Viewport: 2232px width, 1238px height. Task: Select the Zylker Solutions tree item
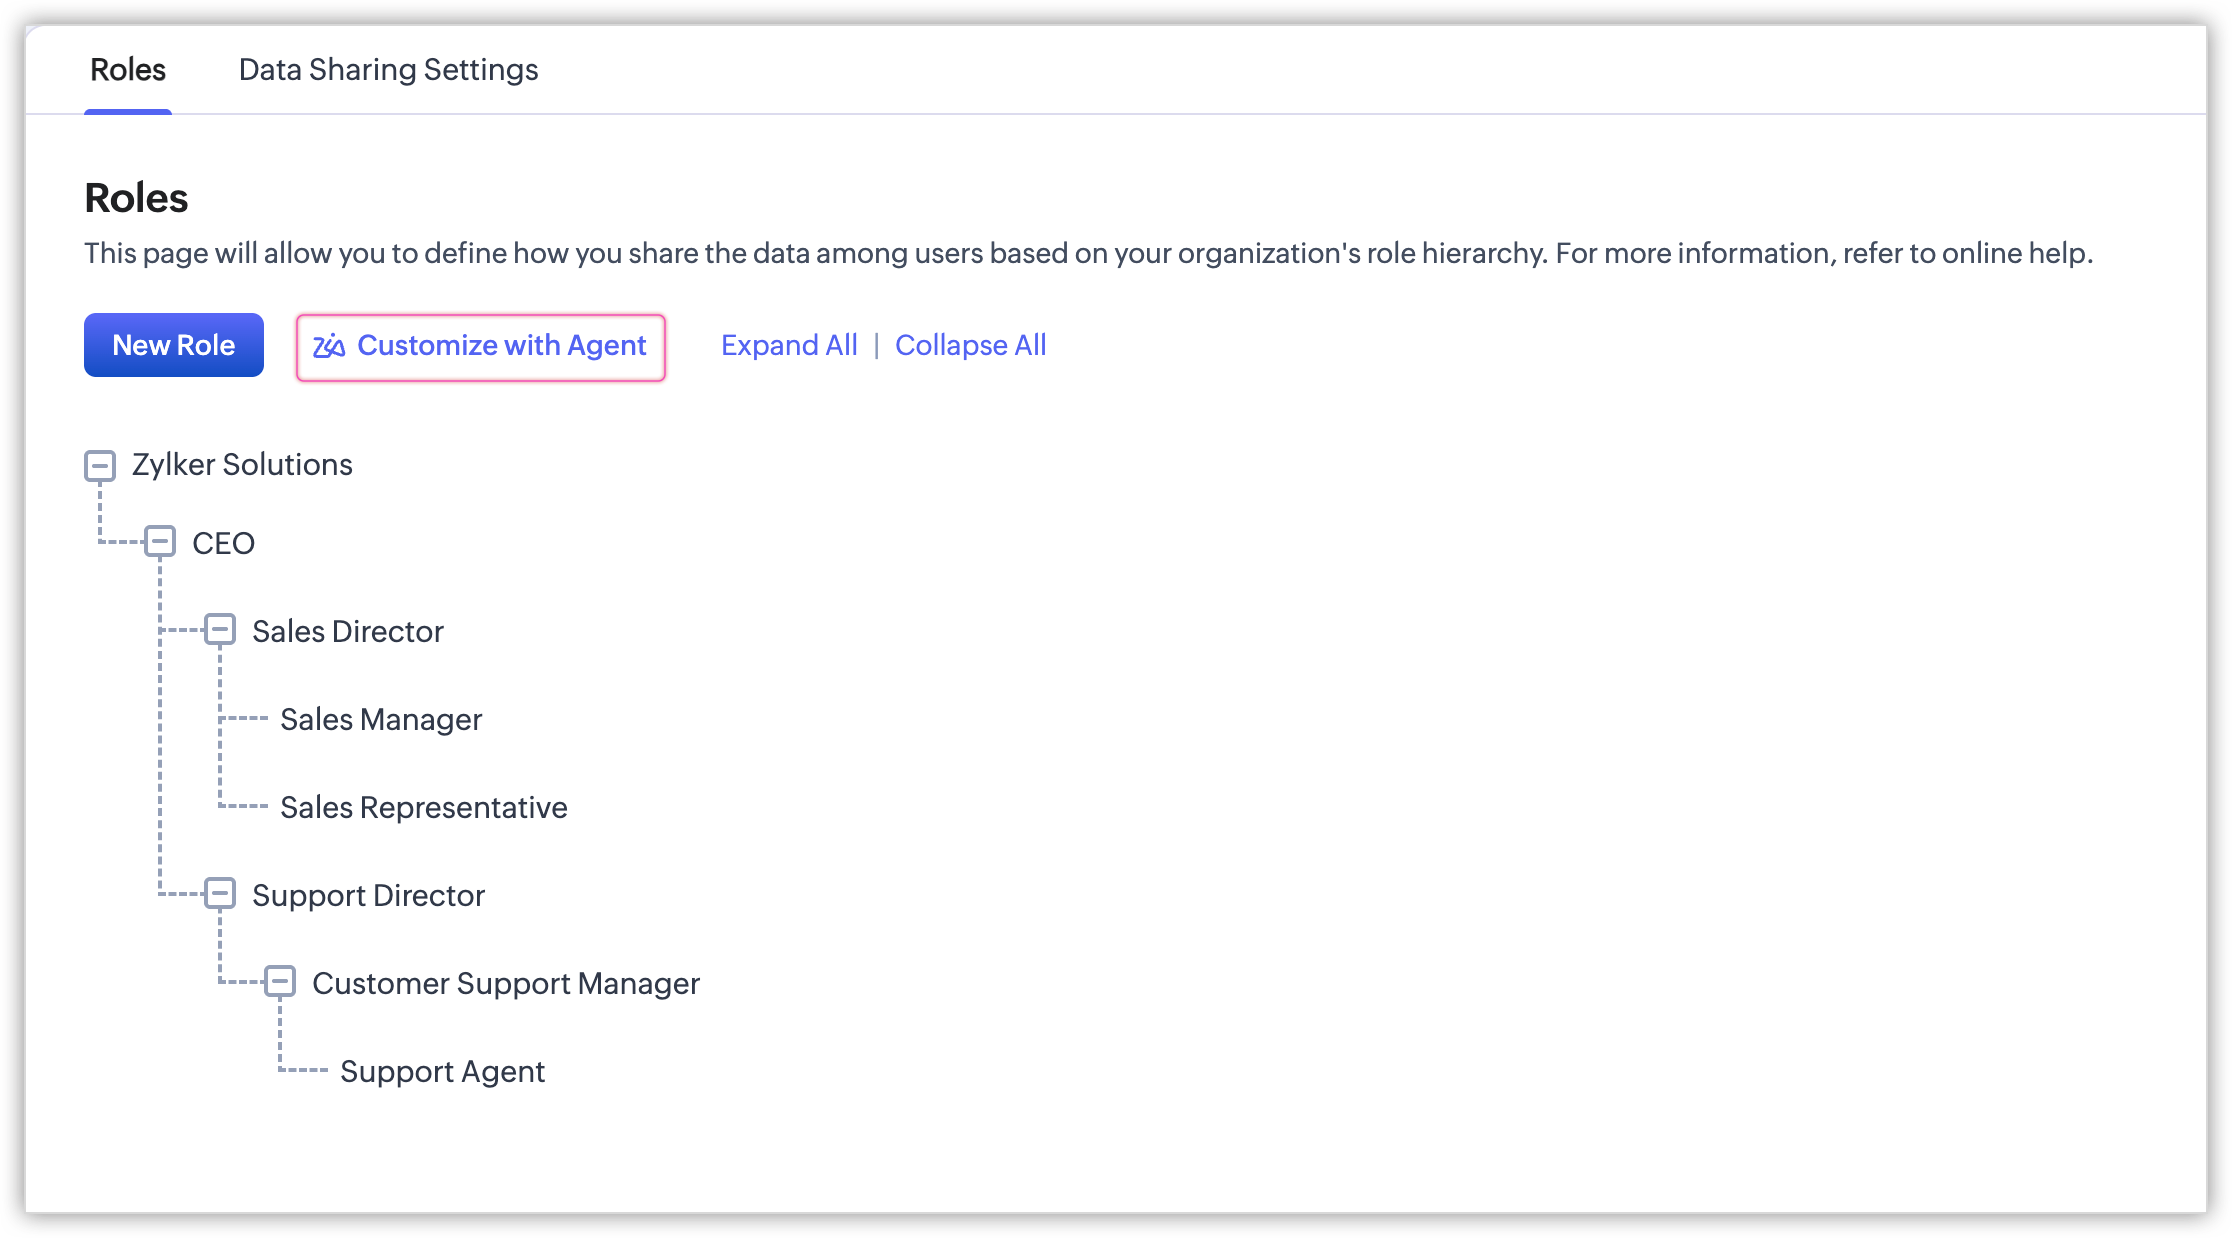pos(242,465)
